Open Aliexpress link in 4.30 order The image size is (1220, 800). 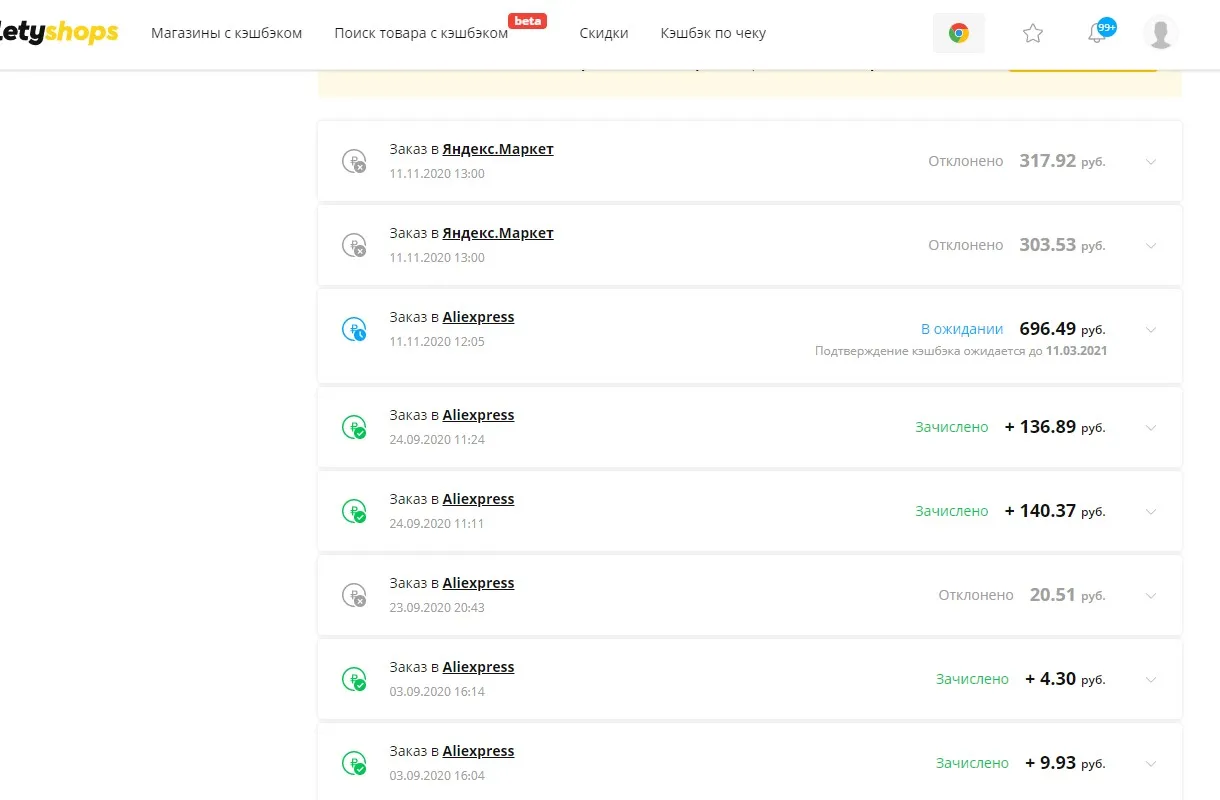point(478,667)
